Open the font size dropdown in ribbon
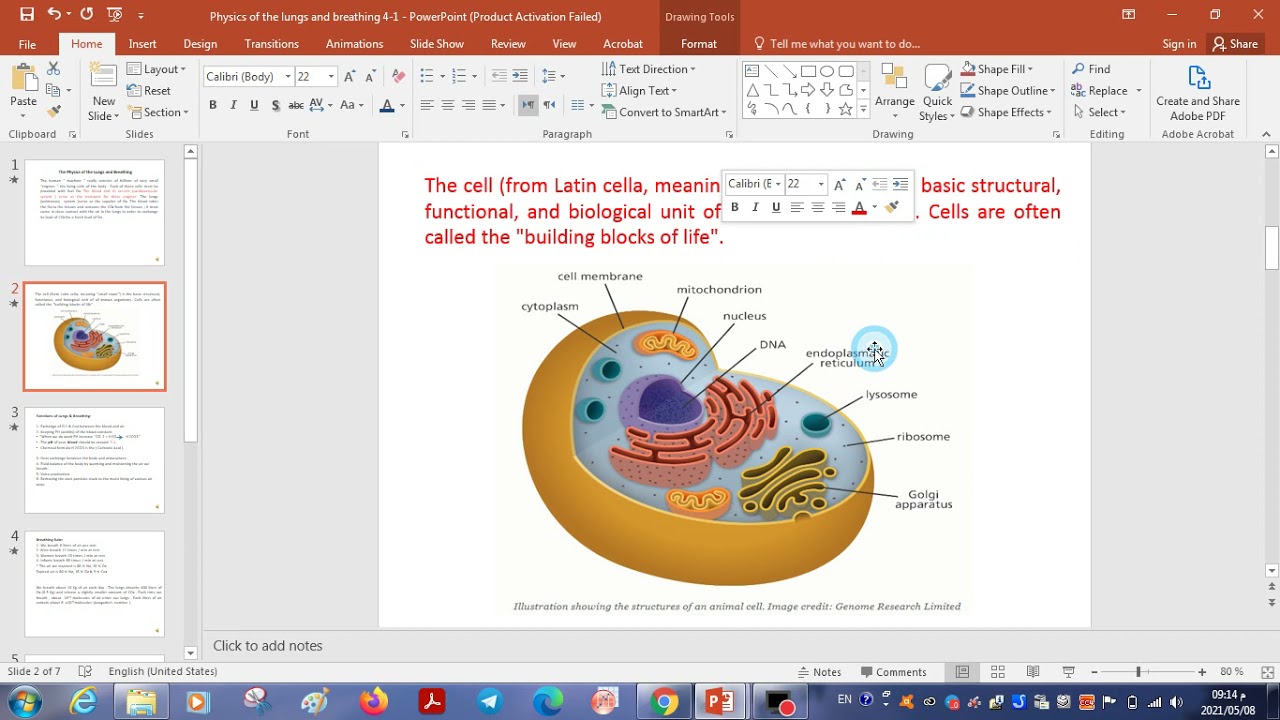1280x720 pixels. (x=331, y=77)
